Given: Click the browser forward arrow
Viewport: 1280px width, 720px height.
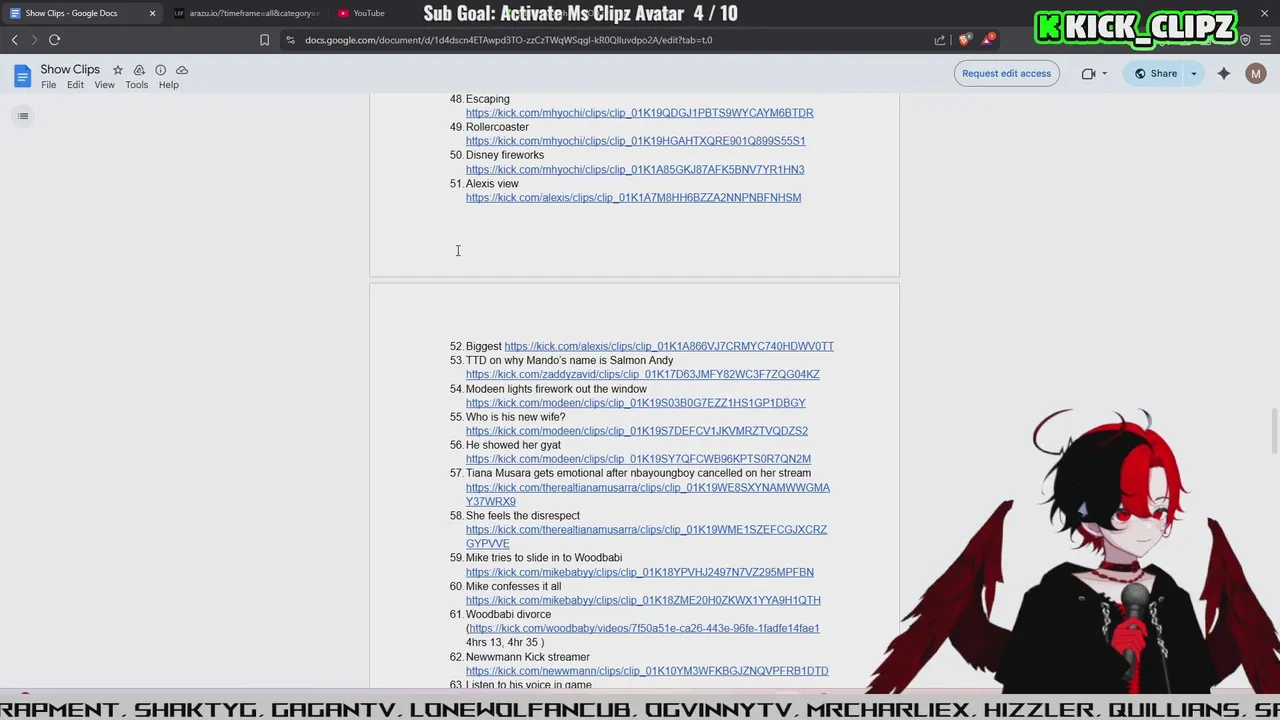Looking at the screenshot, I should coord(34,40).
